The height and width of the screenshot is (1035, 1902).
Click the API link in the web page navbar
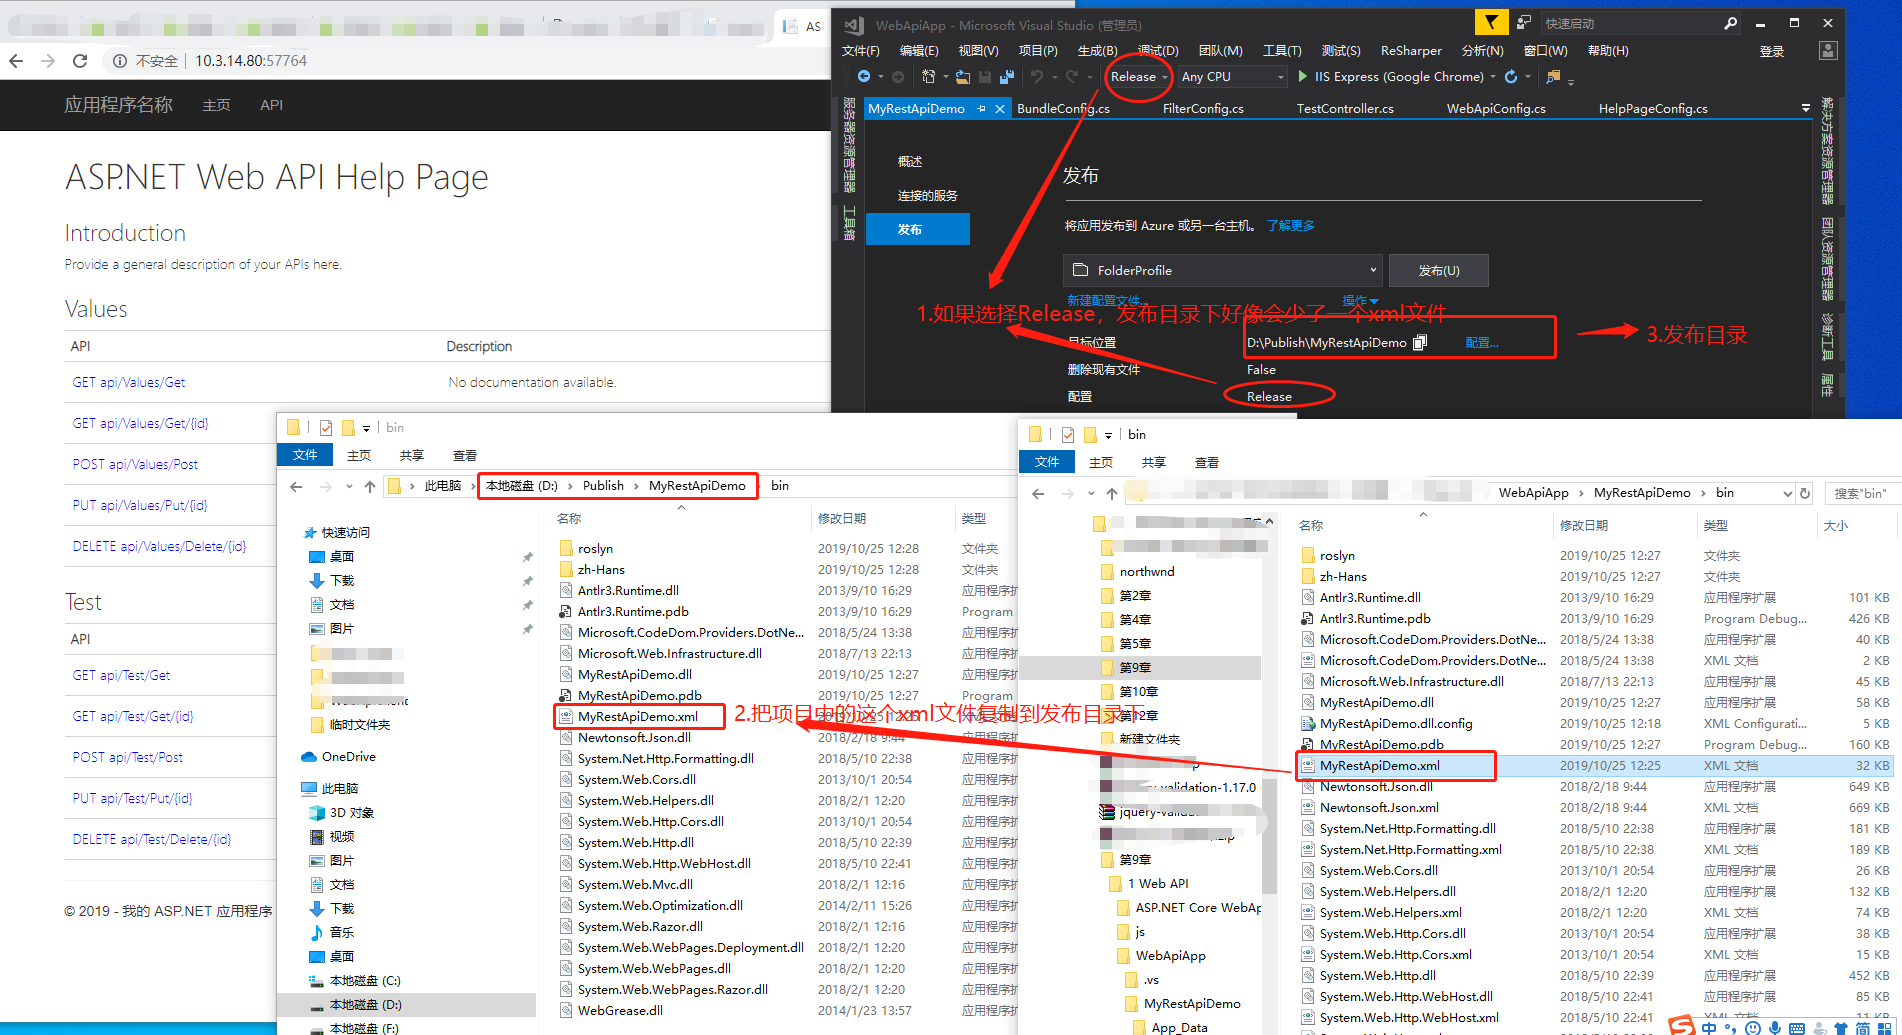point(271,105)
